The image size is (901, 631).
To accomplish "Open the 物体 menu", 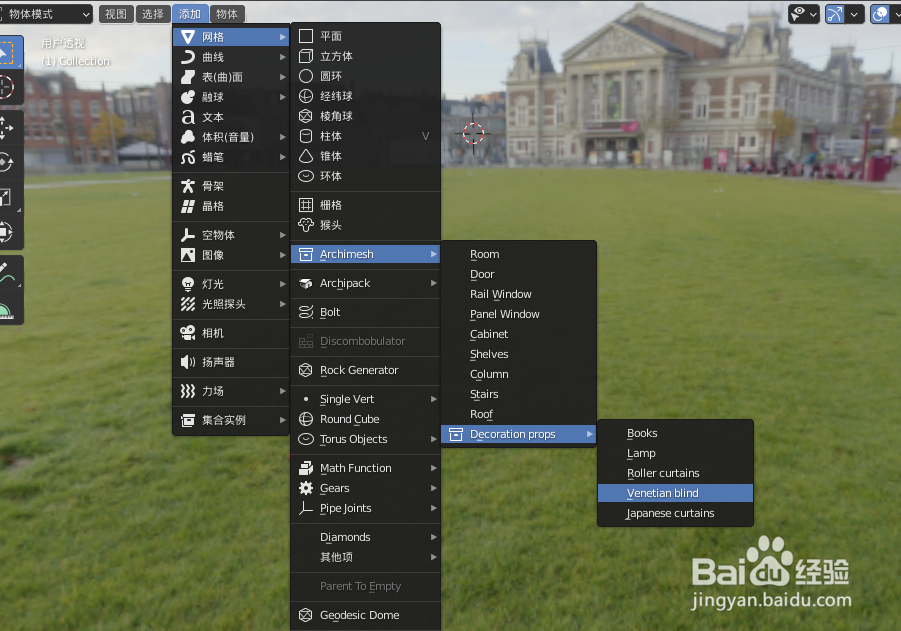I will [227, 13].
